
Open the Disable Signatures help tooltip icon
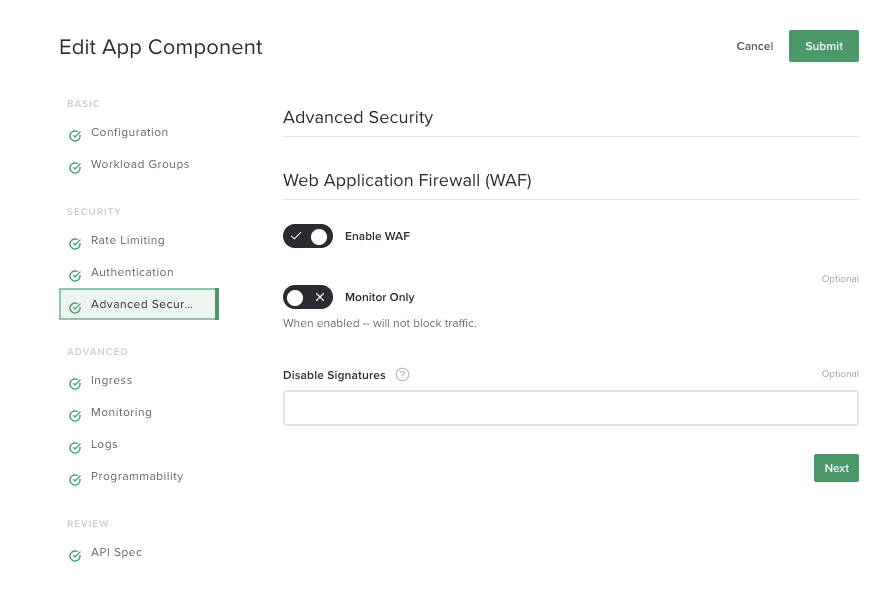point(402,375)
